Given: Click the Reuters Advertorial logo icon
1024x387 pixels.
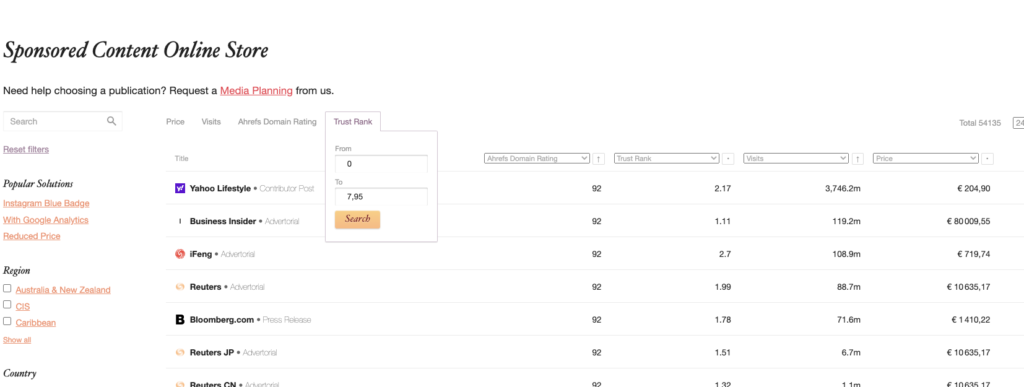Looking at the screenshot, I should (x=180, y=286).
